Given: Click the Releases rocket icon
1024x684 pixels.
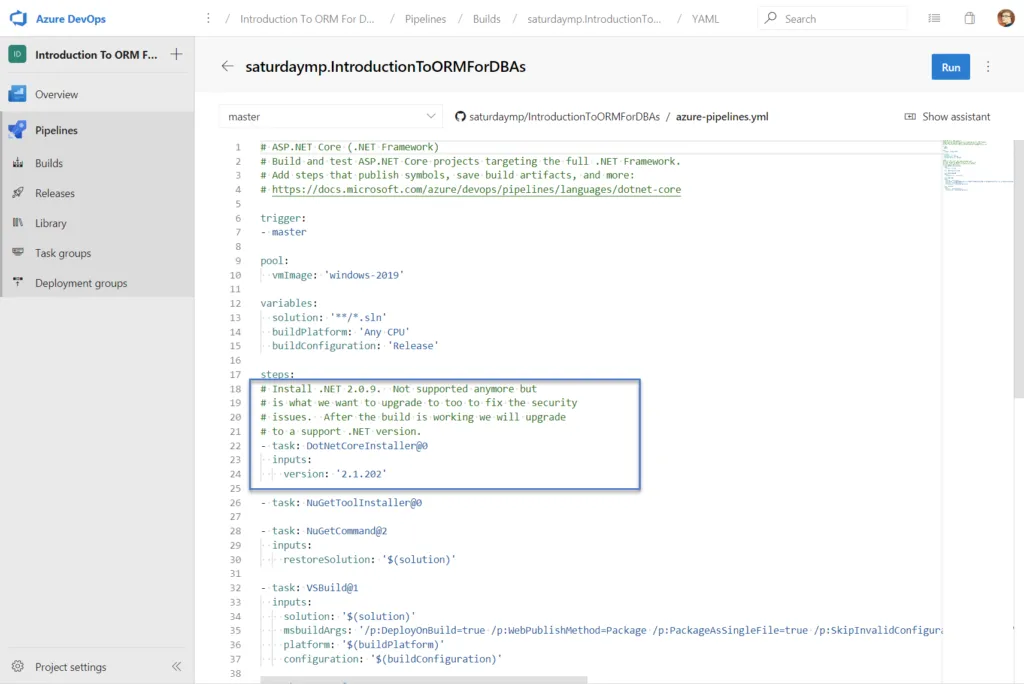Looking at the screenshot, I should 18,193.
